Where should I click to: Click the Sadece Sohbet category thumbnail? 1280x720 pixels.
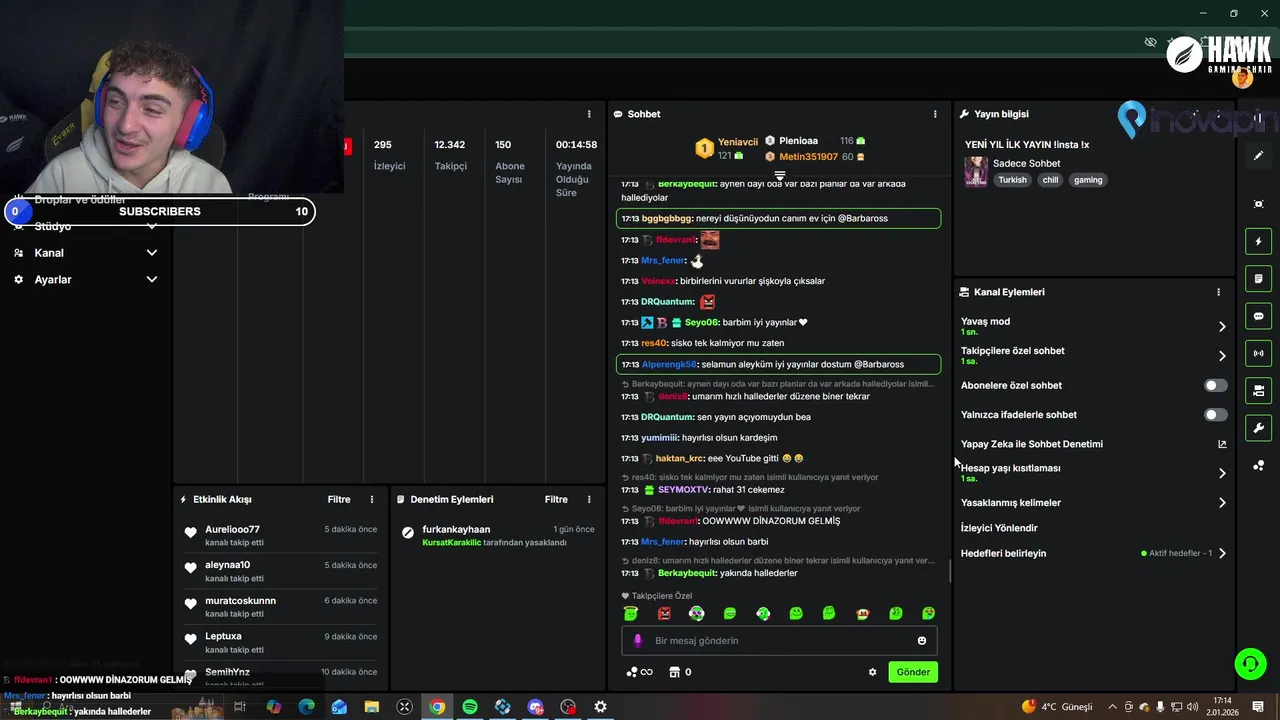pyautogui.click(x=976, y=172)
